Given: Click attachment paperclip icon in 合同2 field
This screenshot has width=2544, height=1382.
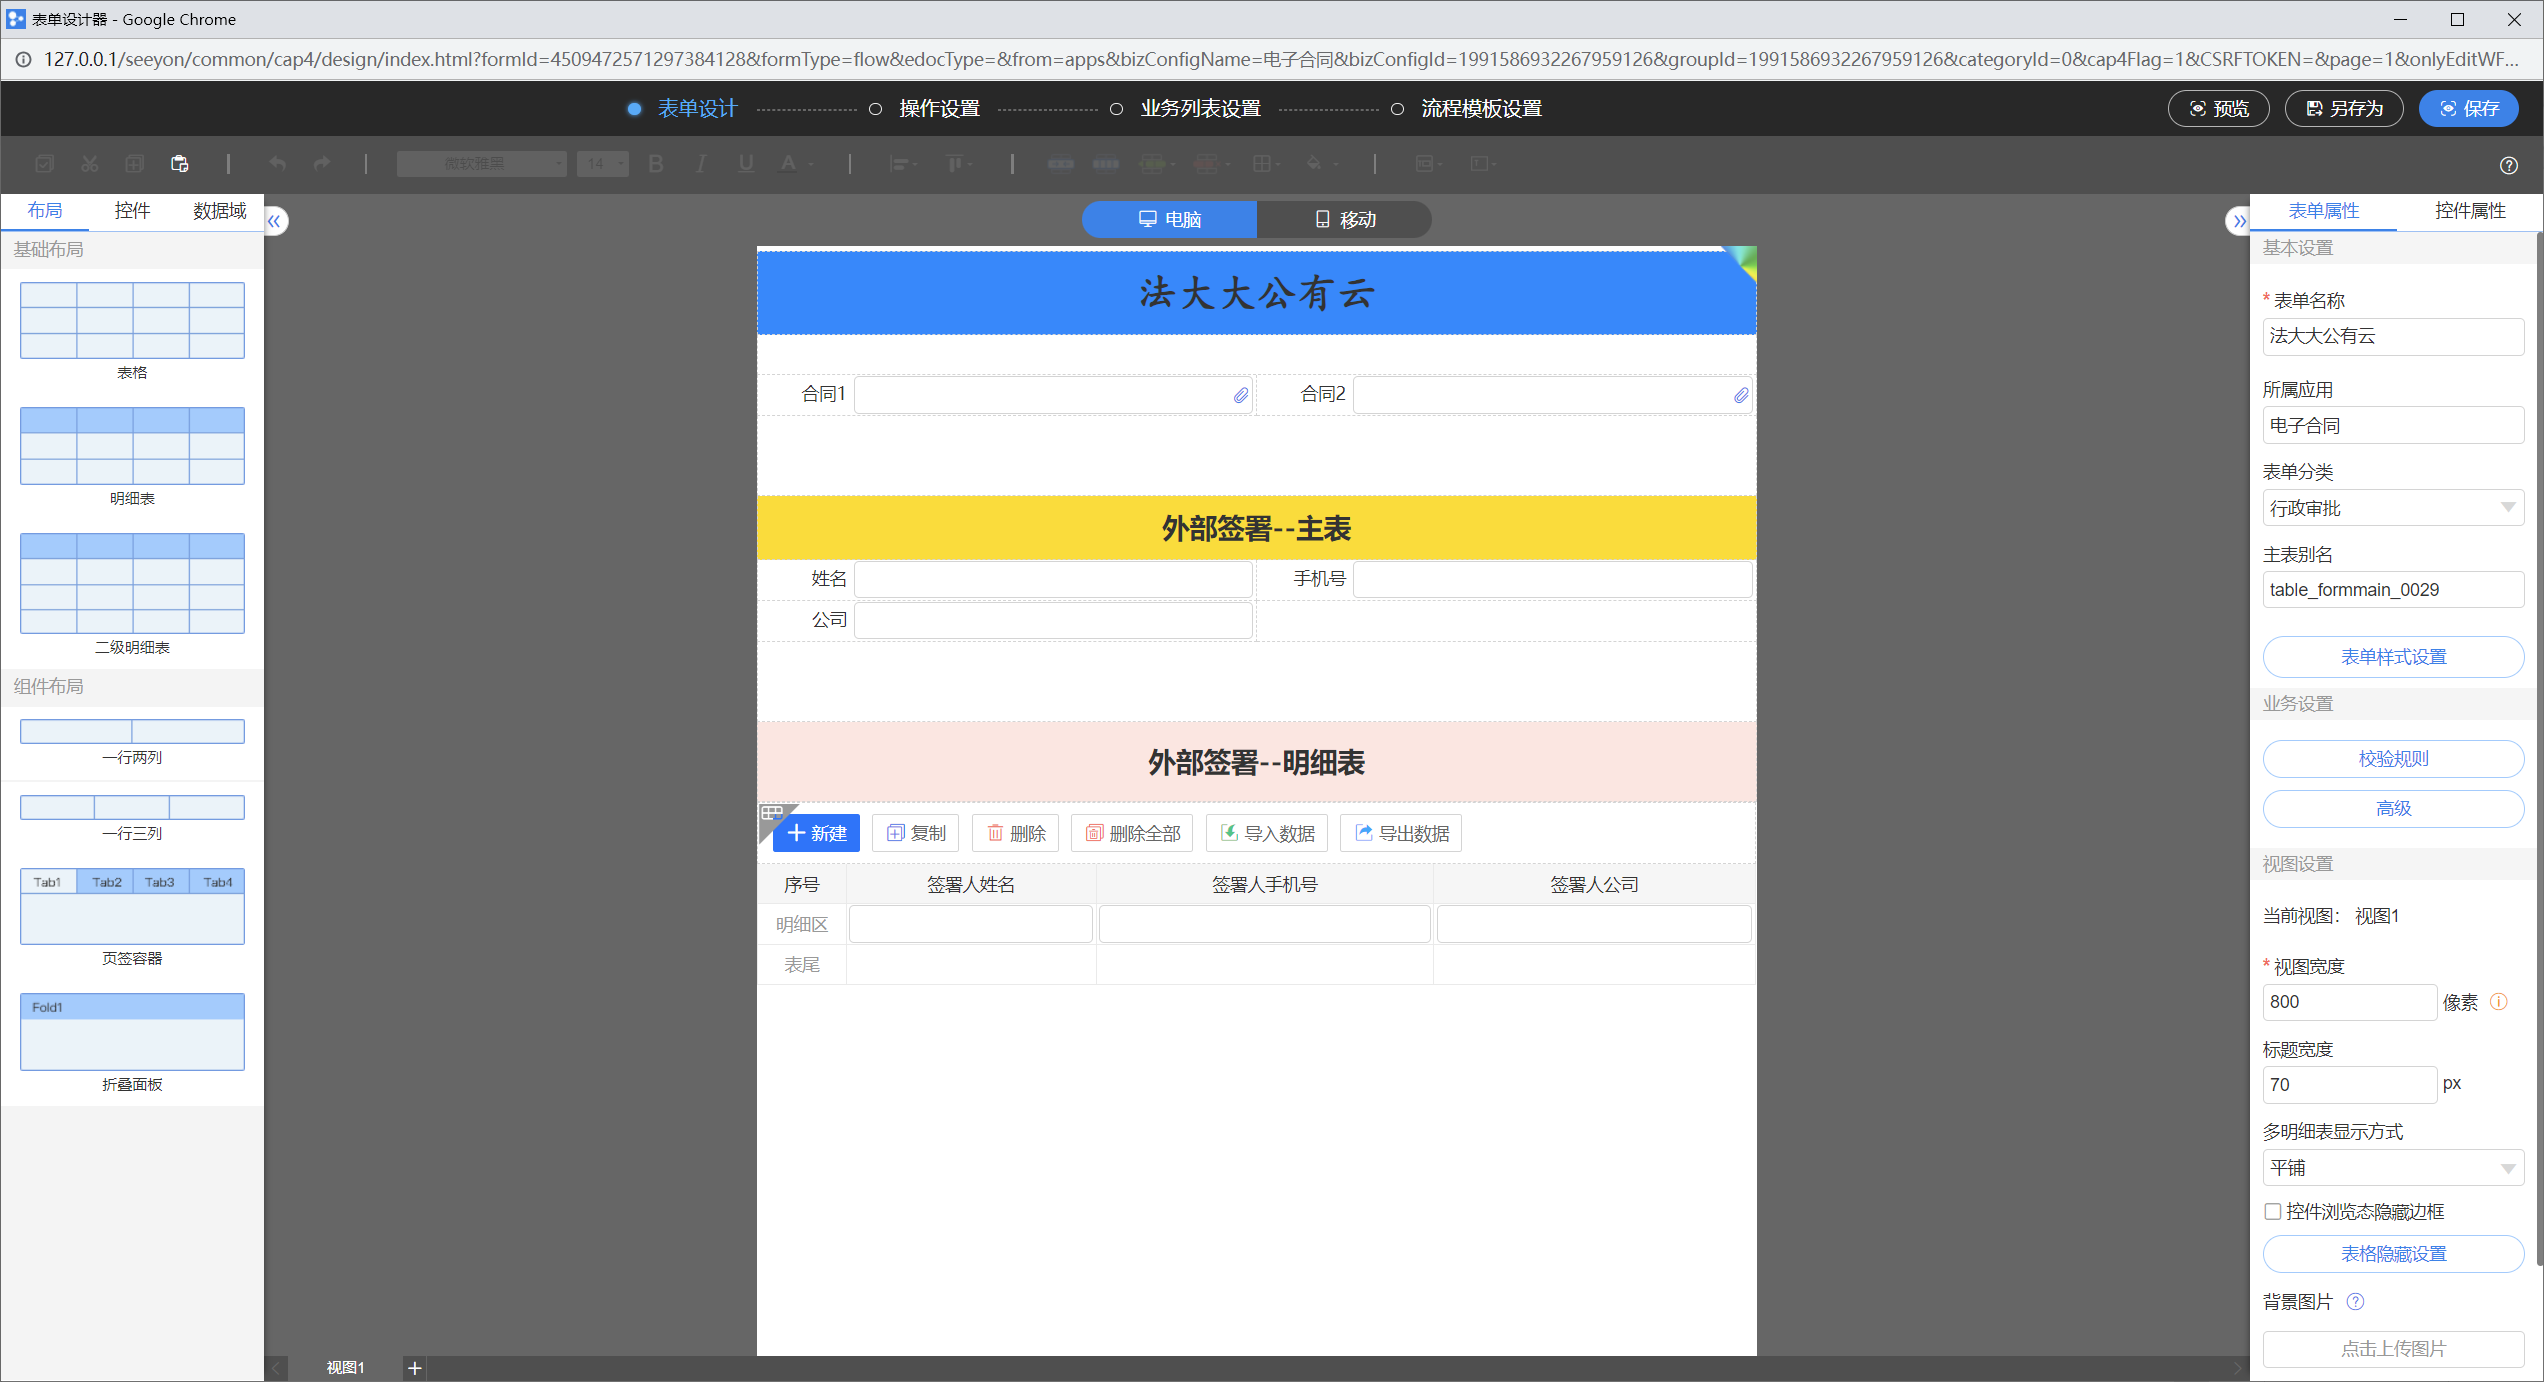Looking at the screenshot, I should pyautogui.click(x=1740, y=395).
